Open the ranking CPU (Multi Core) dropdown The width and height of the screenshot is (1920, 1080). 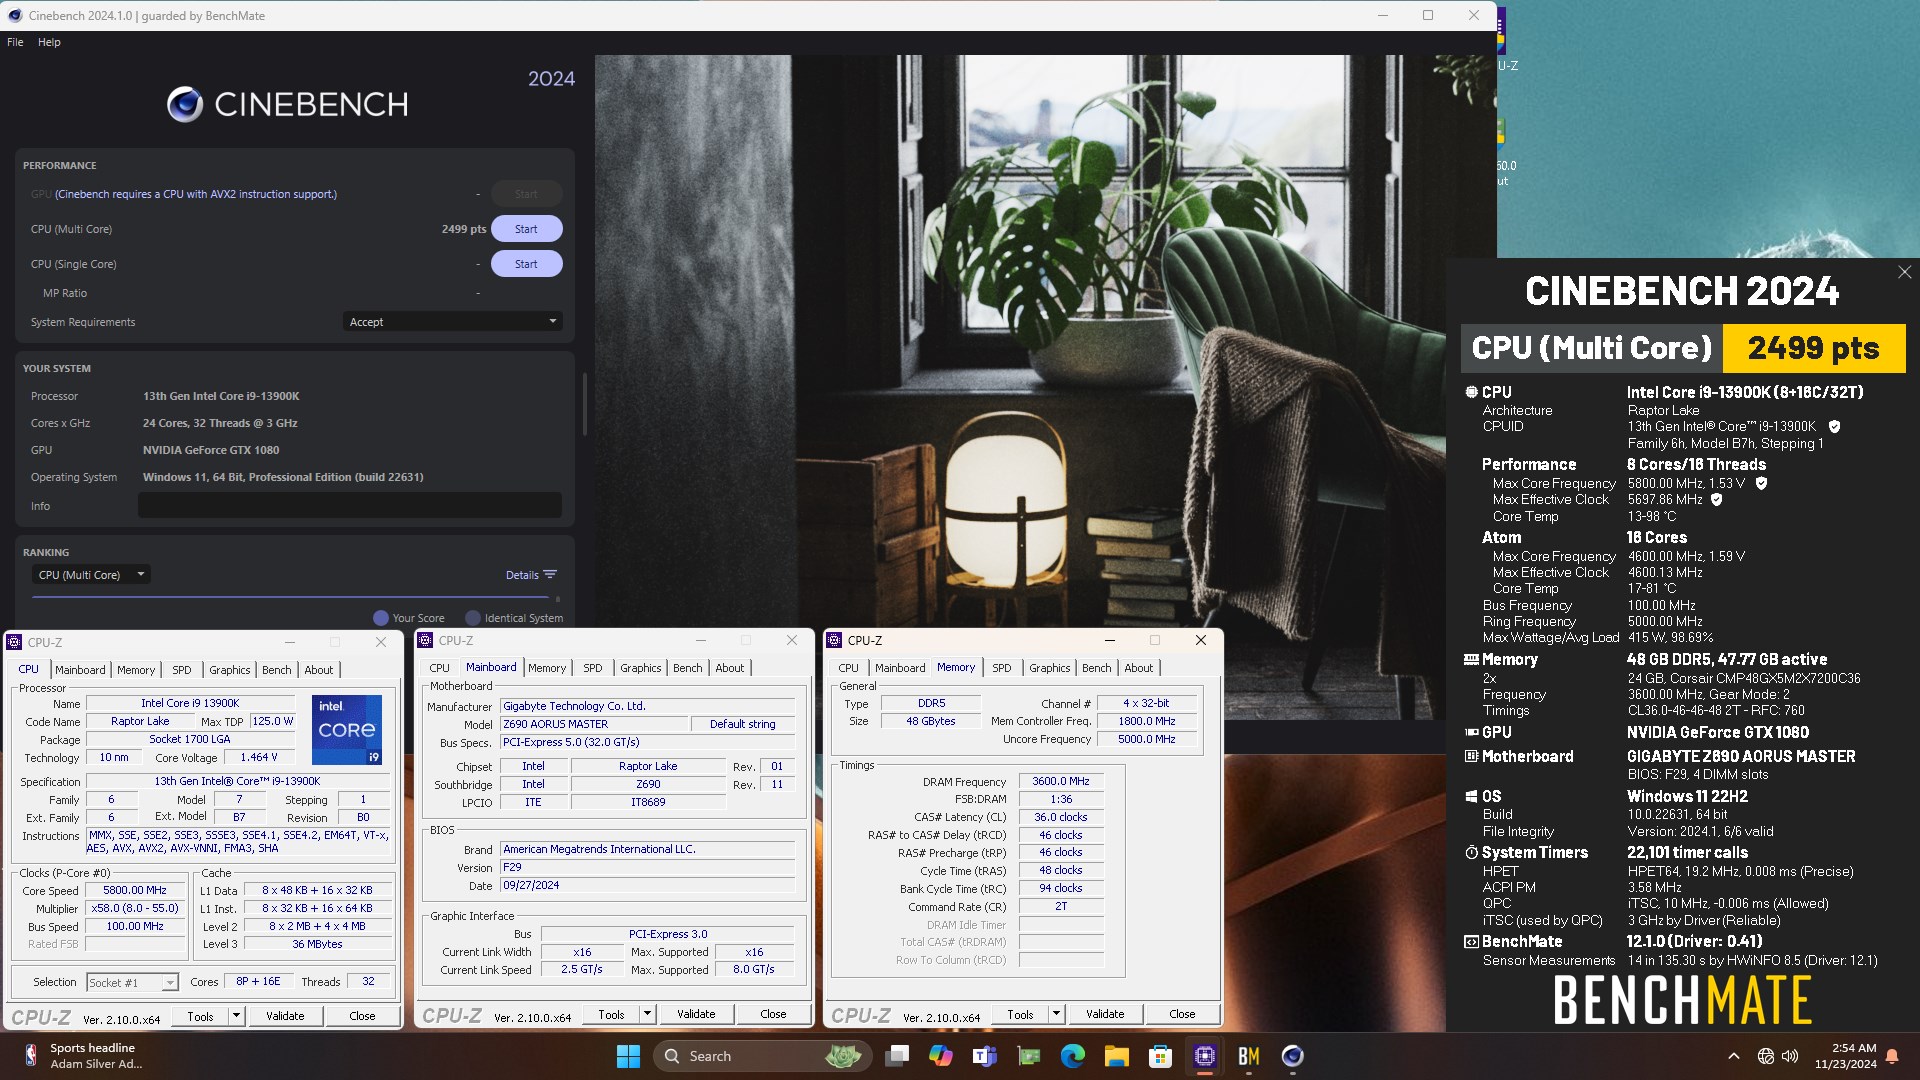(x=91, y=575)
